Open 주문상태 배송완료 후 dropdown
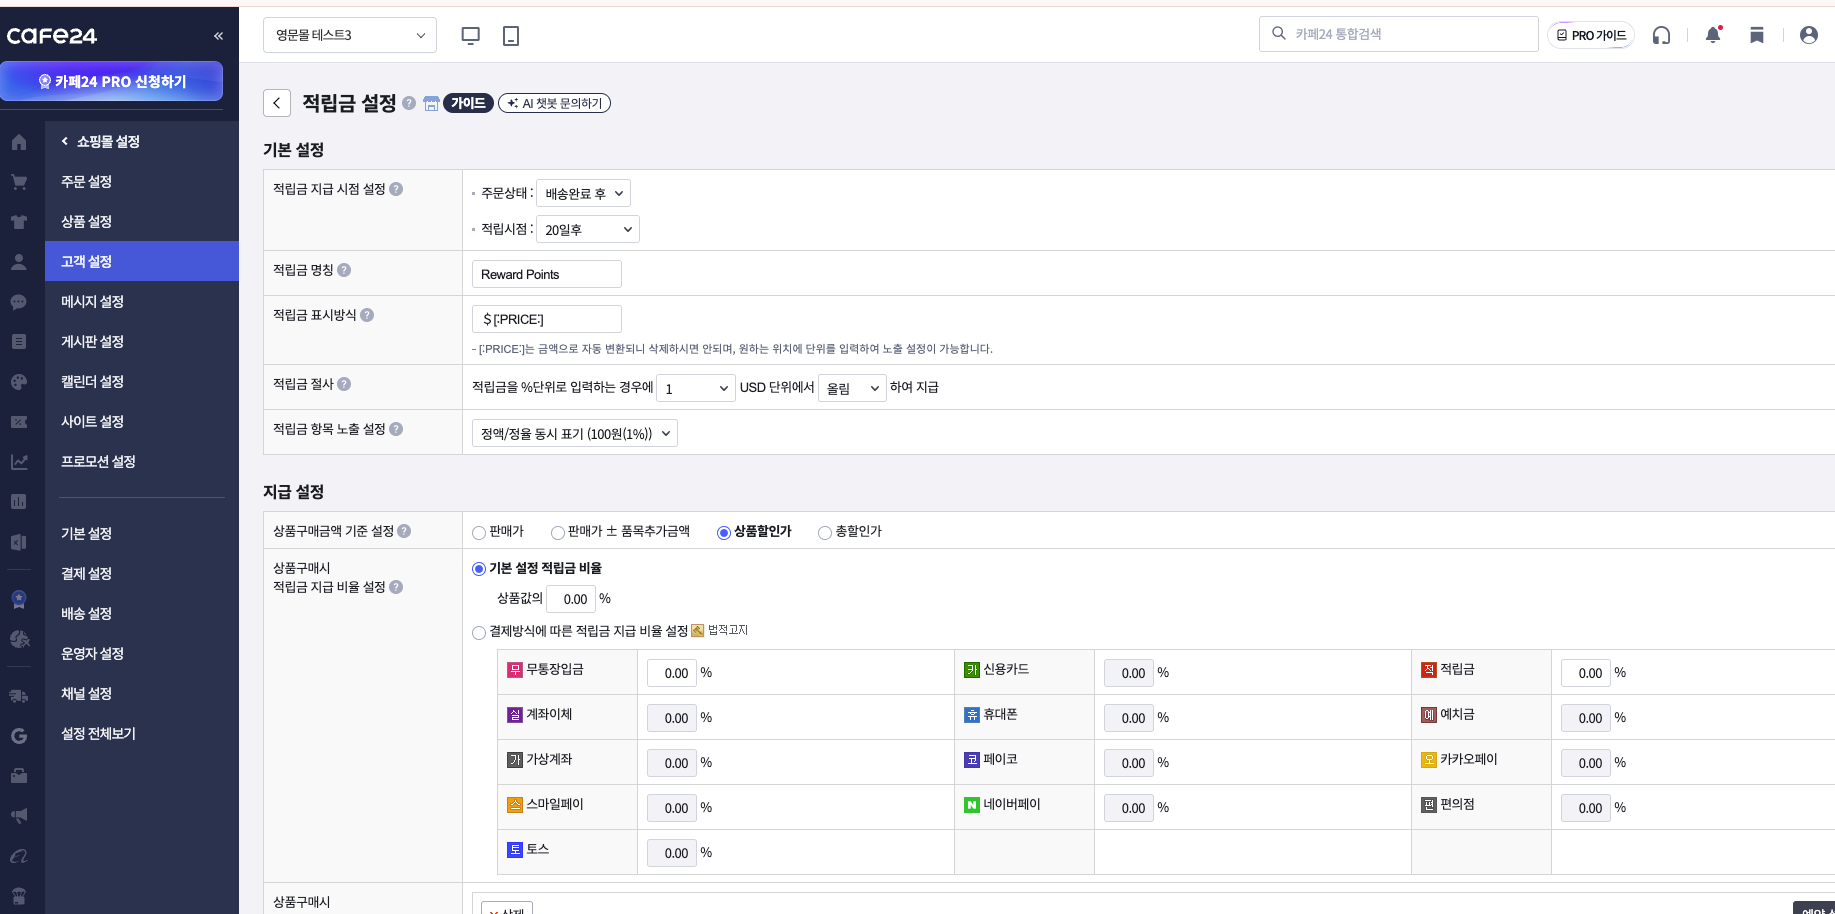 [x=583, y=193]
